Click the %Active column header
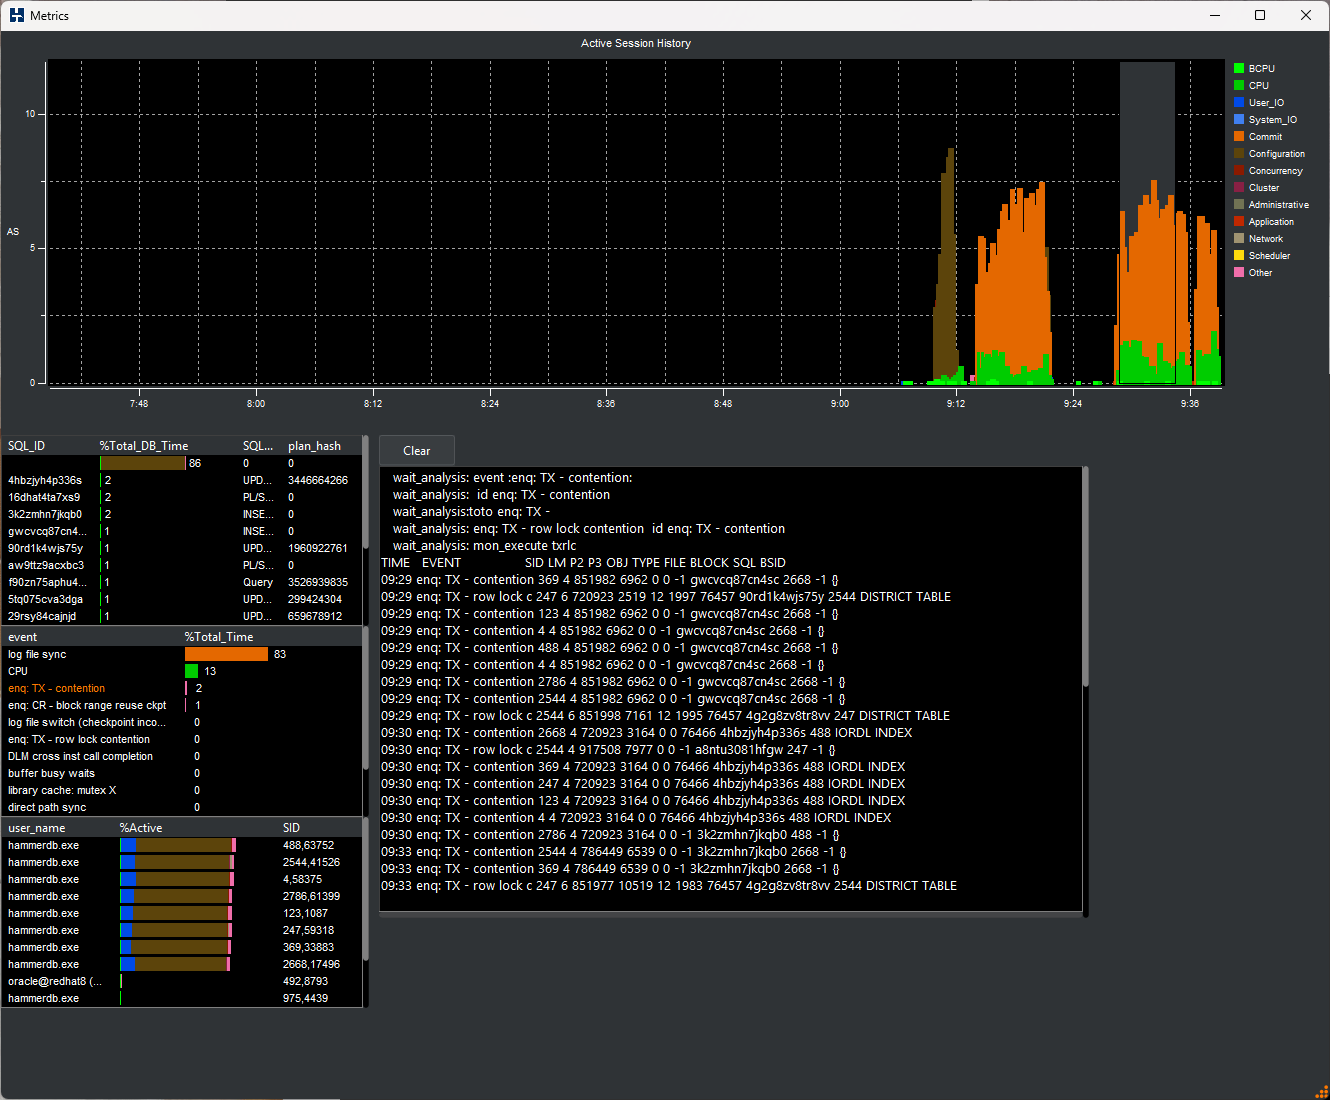This screenshot has width=1330, height=1100. [x=141, y=828]
